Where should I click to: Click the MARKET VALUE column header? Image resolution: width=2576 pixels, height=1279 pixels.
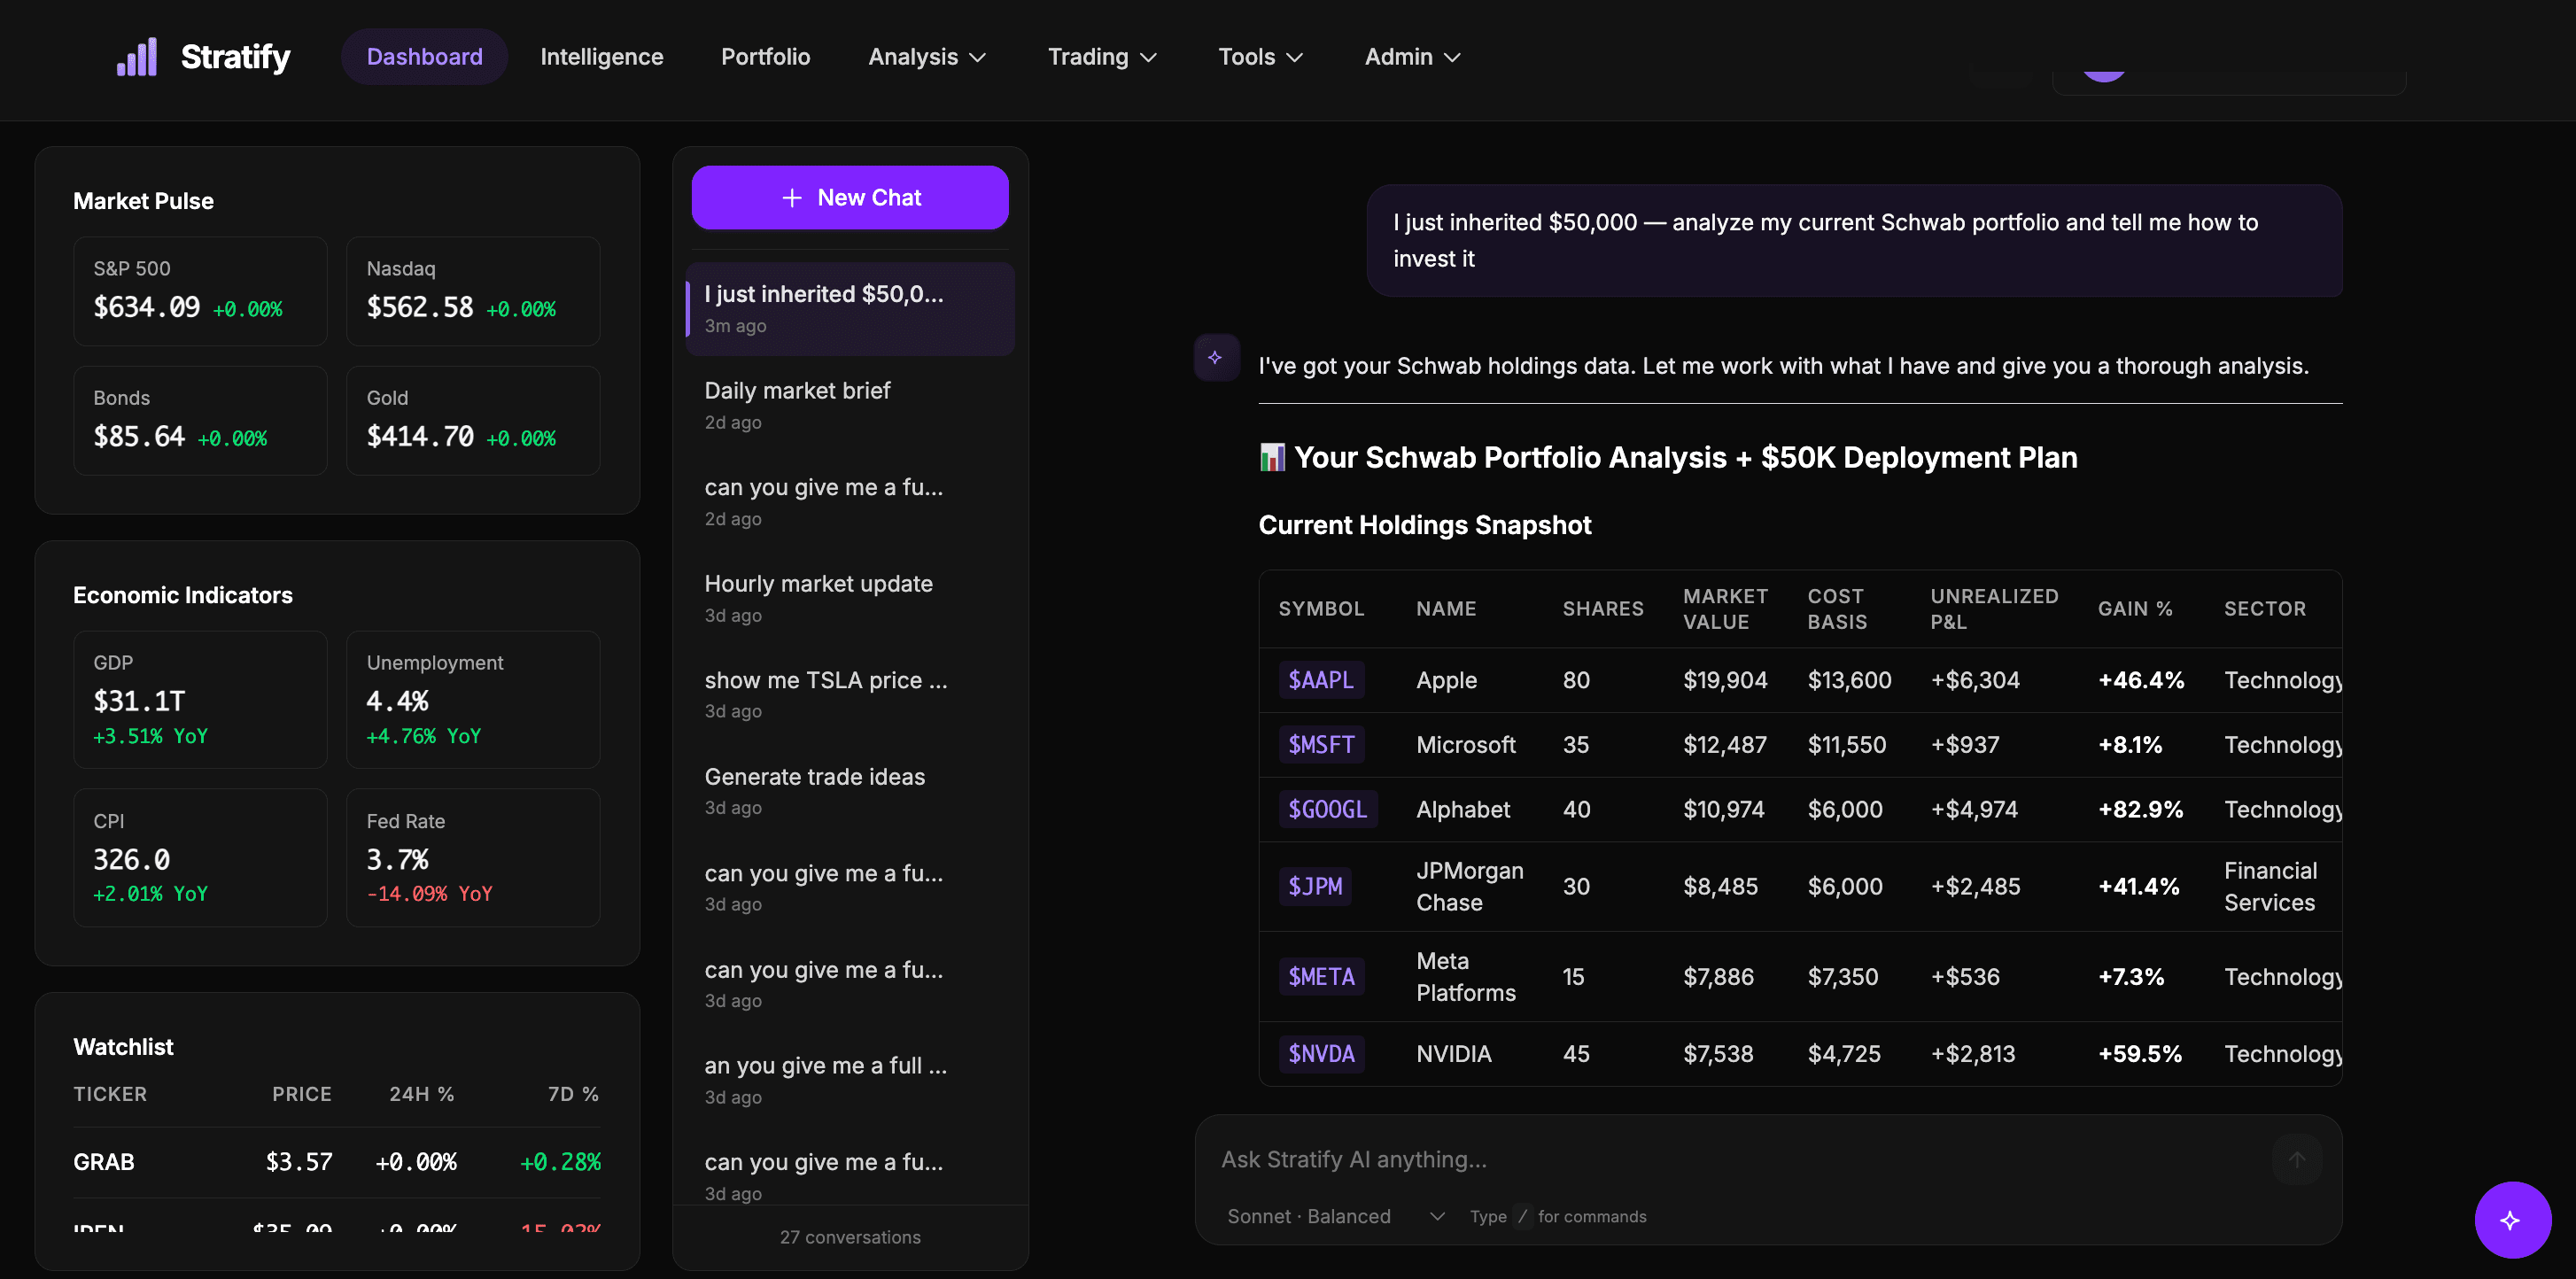point(1725,609)
